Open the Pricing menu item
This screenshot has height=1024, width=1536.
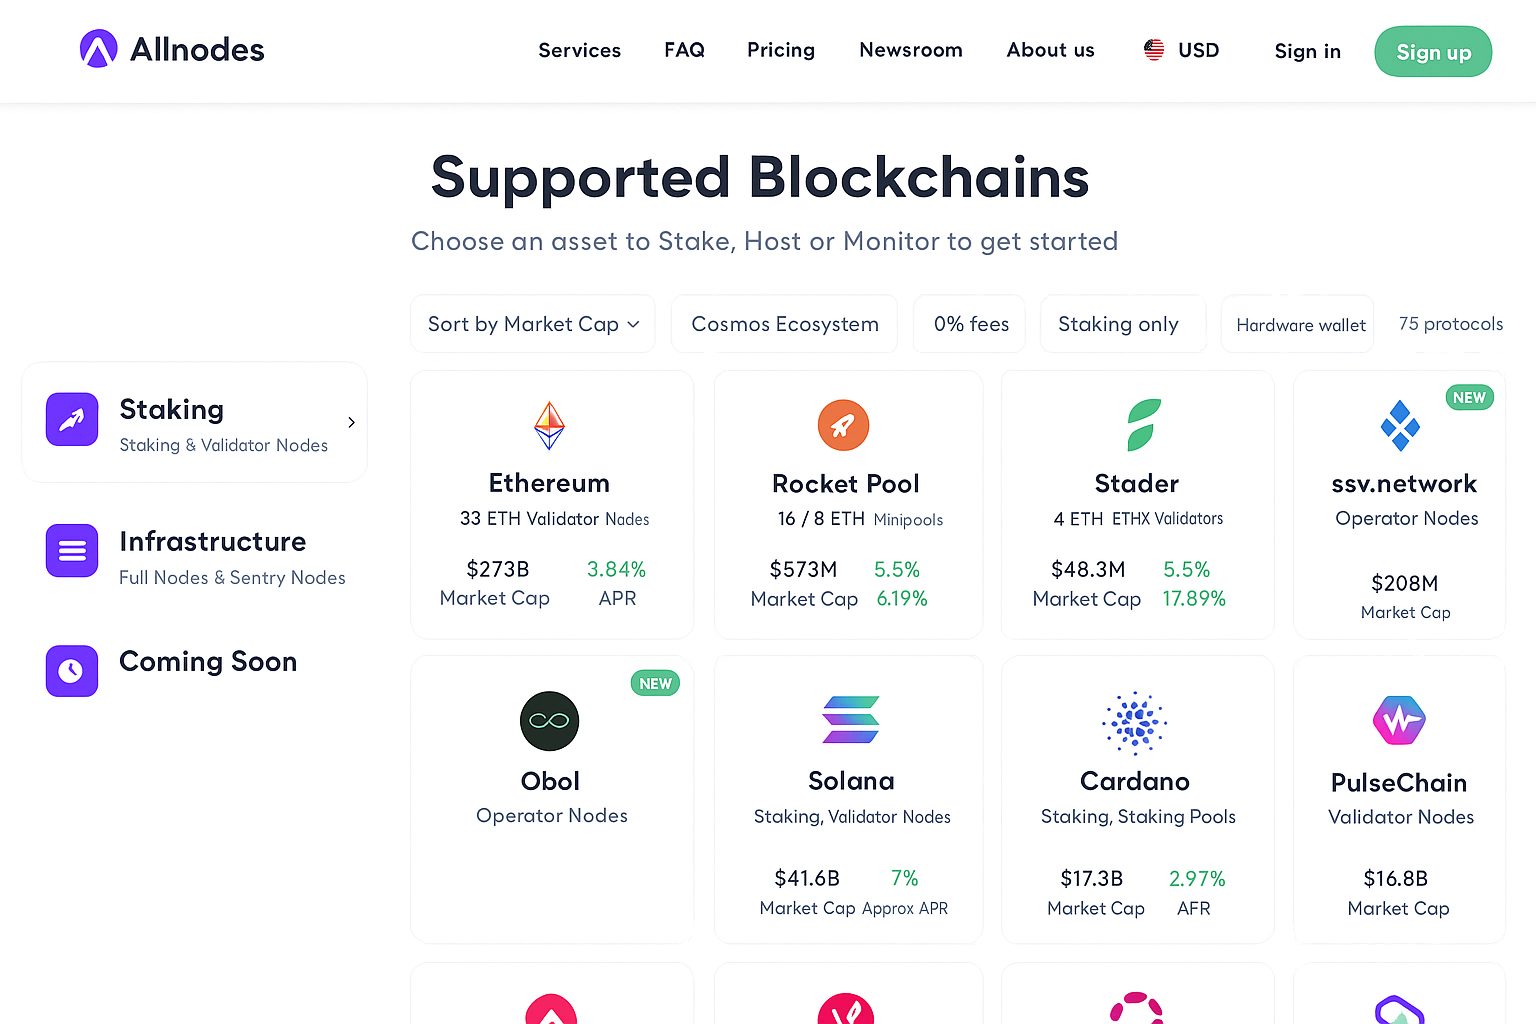point(781,50)
